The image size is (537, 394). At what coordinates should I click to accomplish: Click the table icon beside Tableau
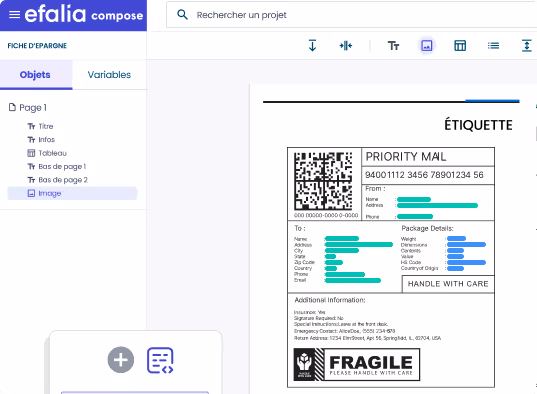(31, 153)
